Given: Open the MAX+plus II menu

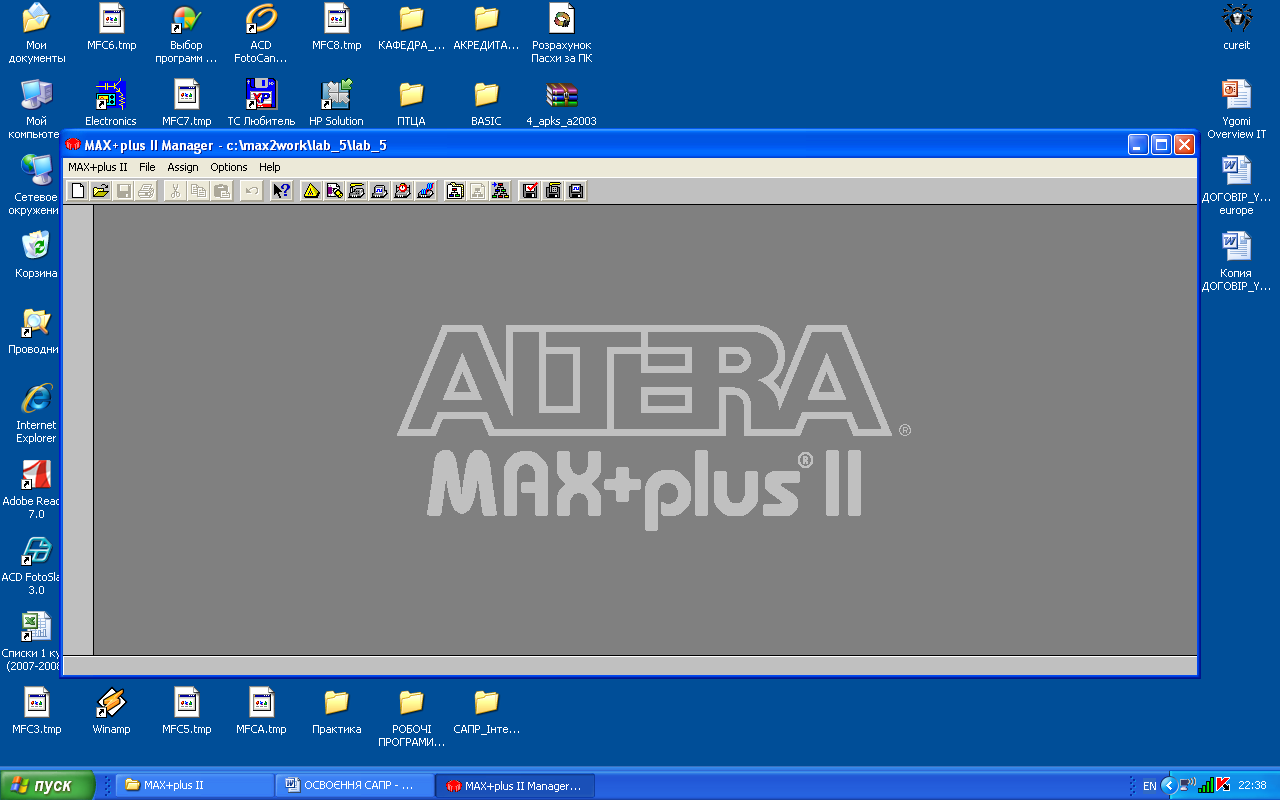Looking at the screenshot, I should click(98, 167).
